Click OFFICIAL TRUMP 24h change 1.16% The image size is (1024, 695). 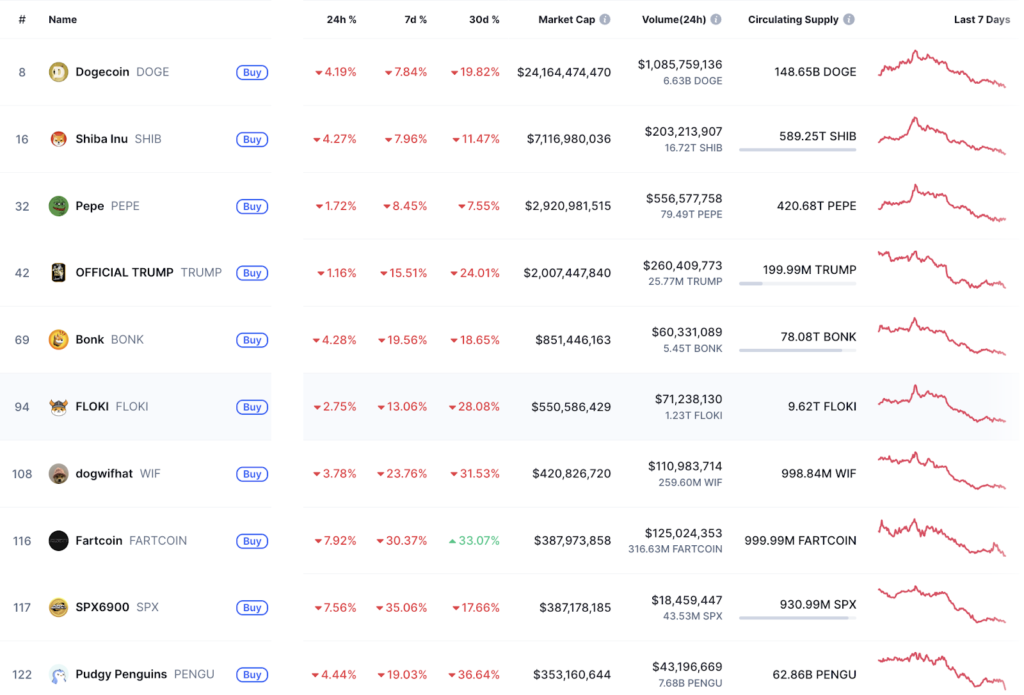tap(337, 273)
